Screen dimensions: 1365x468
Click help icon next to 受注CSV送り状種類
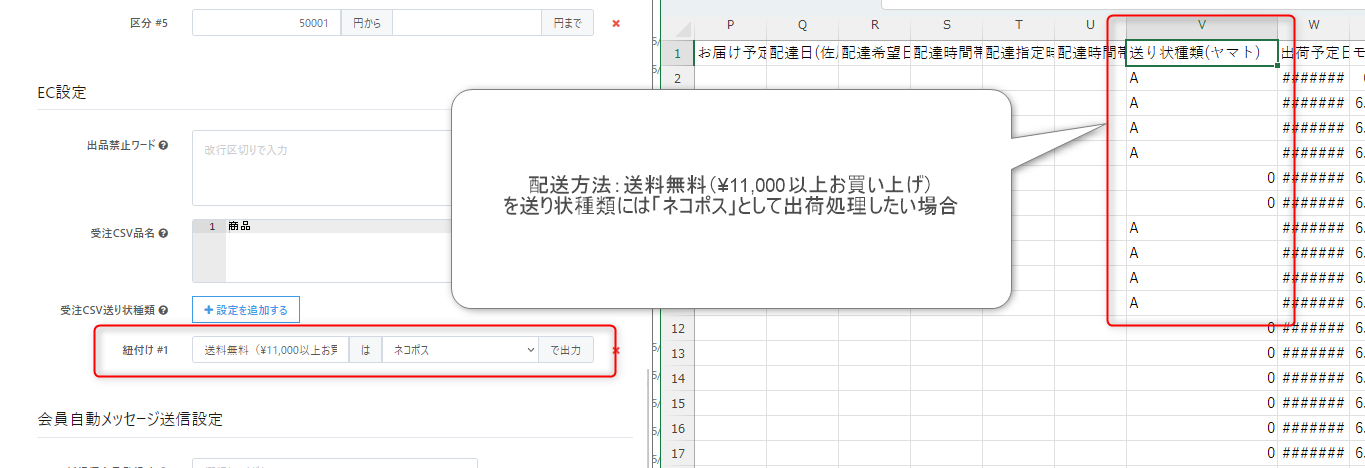[x=163, y=310]
